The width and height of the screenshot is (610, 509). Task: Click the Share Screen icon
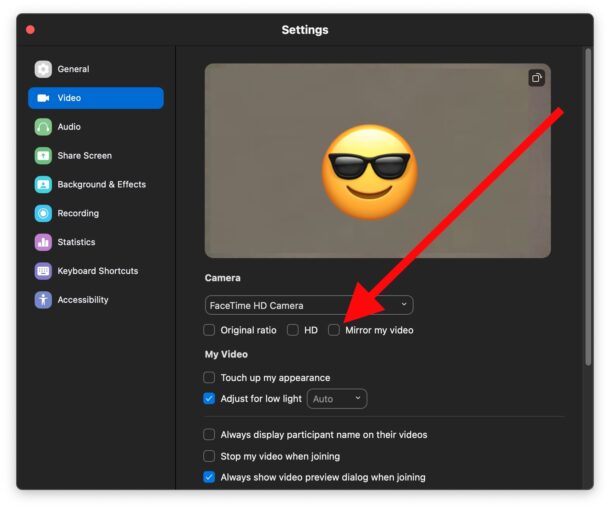43,156
